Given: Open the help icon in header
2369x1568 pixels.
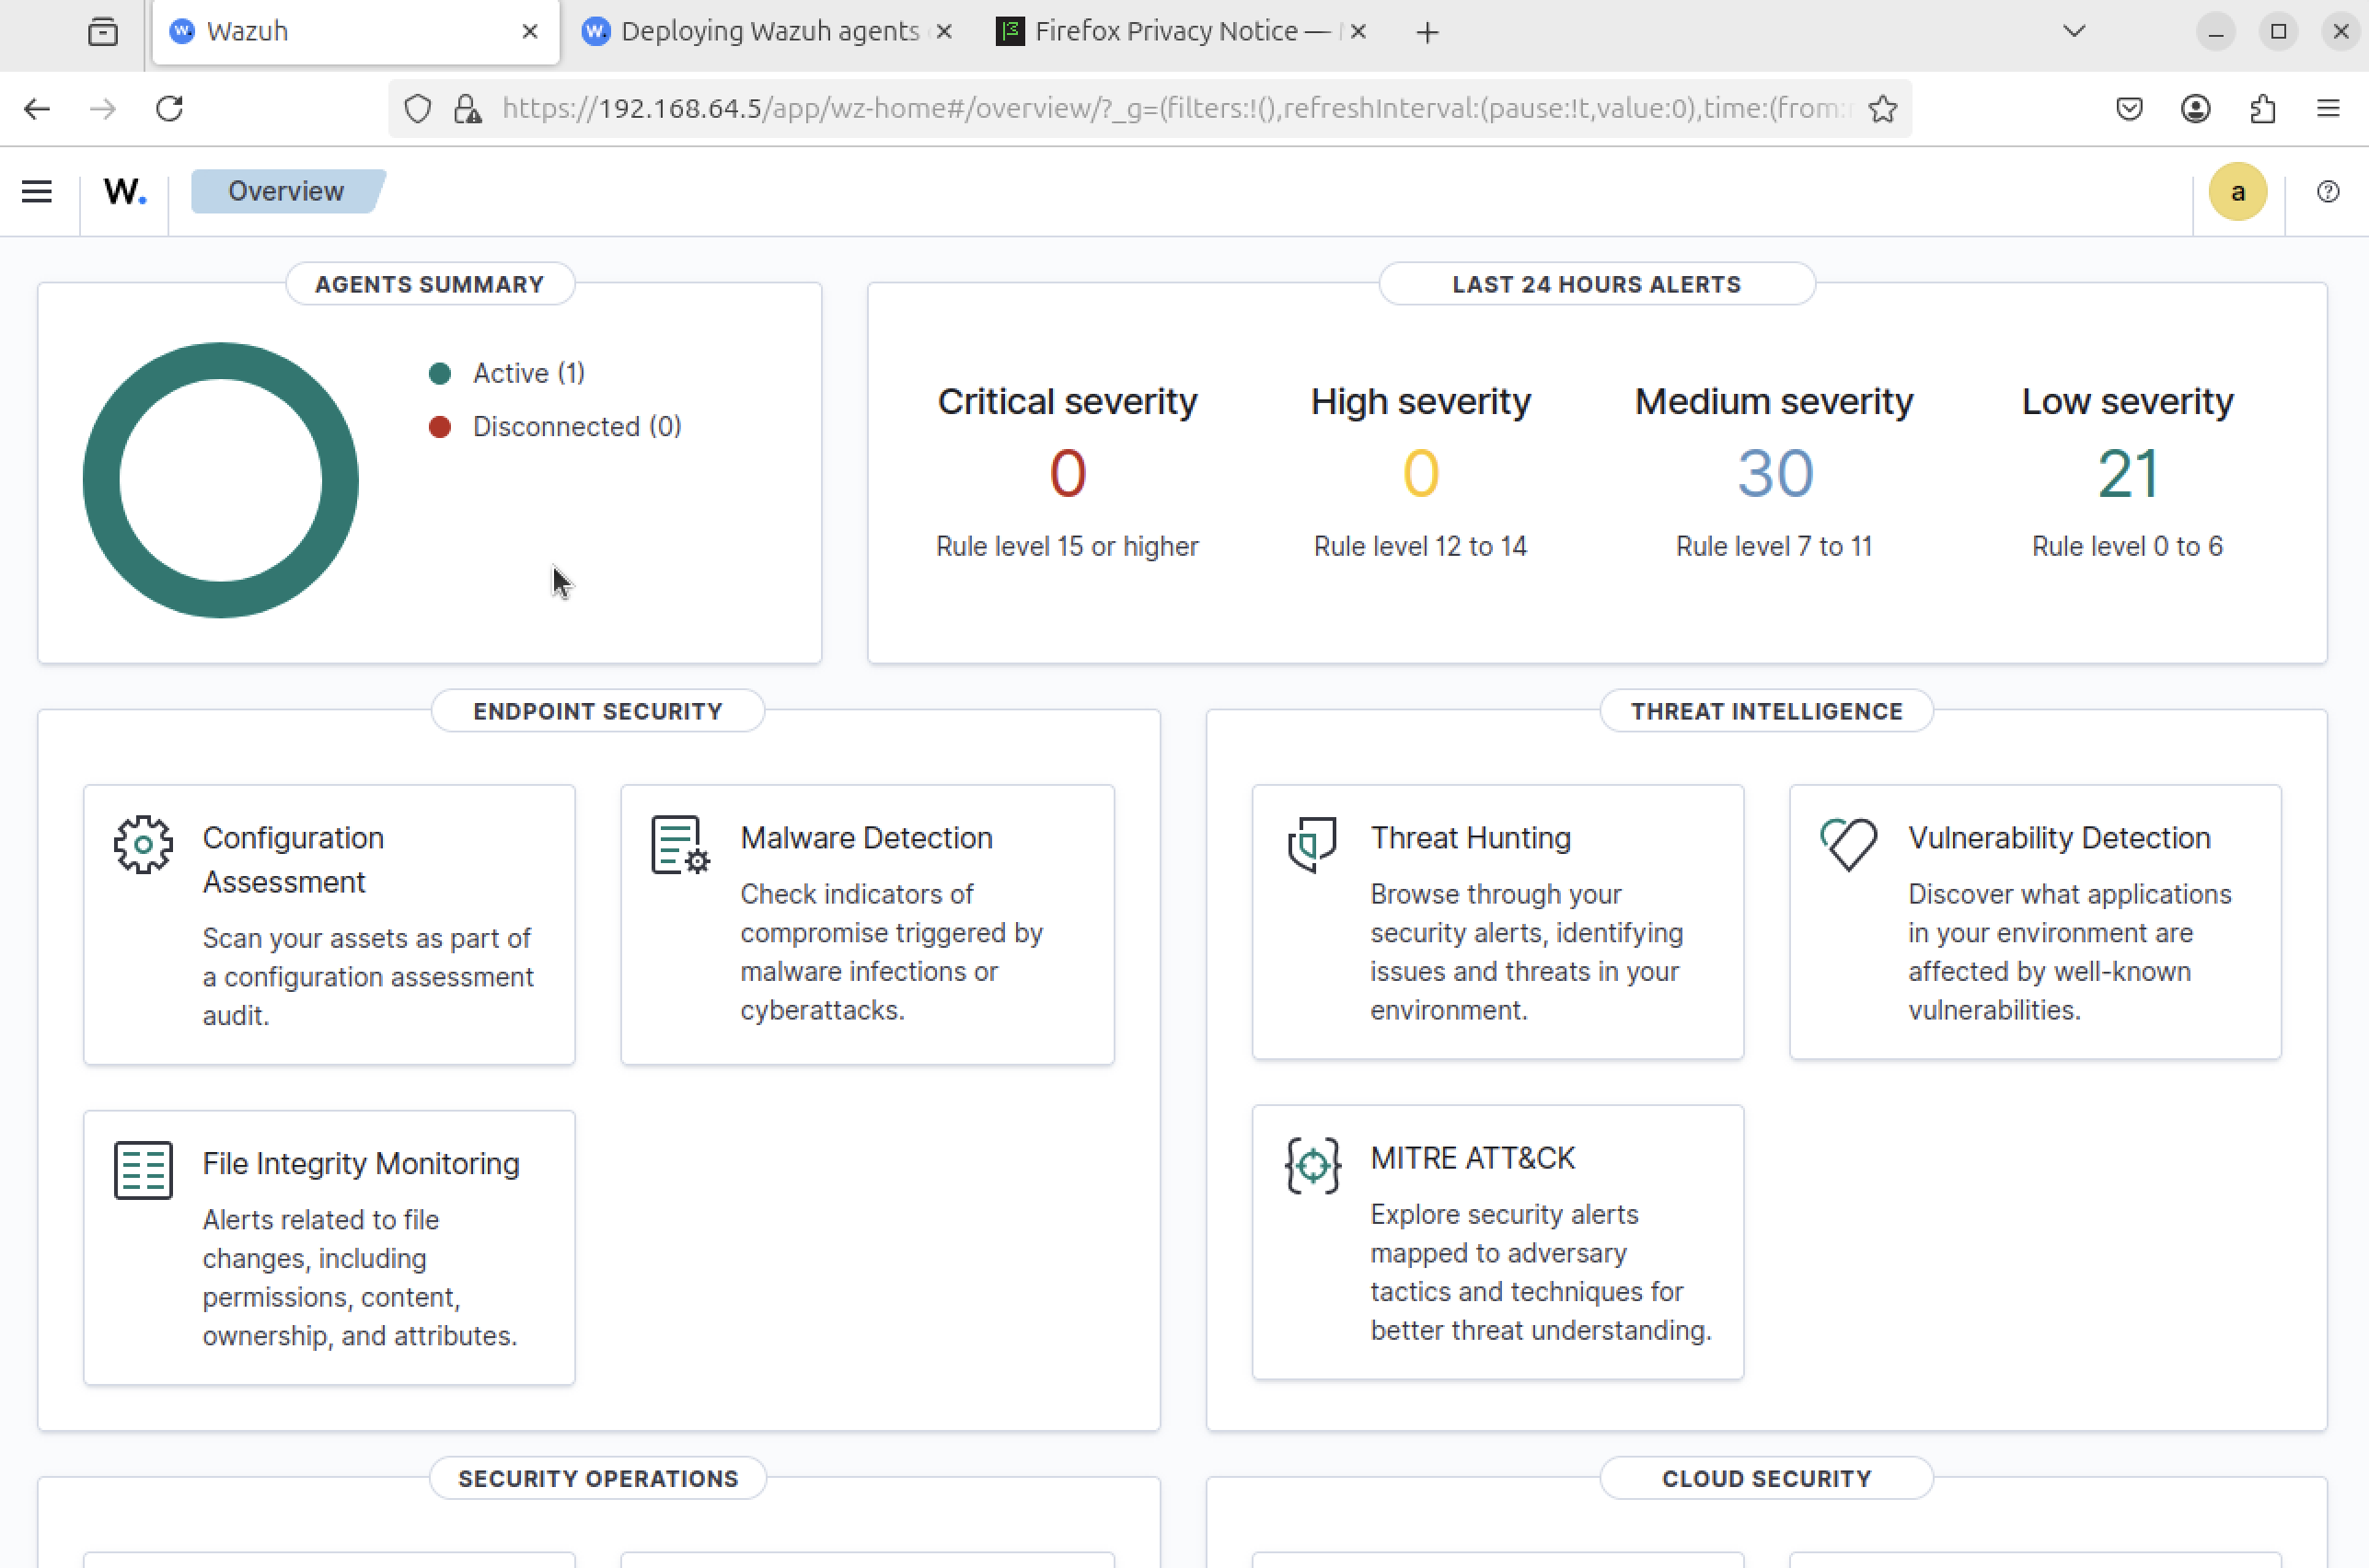Looking at the screenshot, I should pos(2327,191).
